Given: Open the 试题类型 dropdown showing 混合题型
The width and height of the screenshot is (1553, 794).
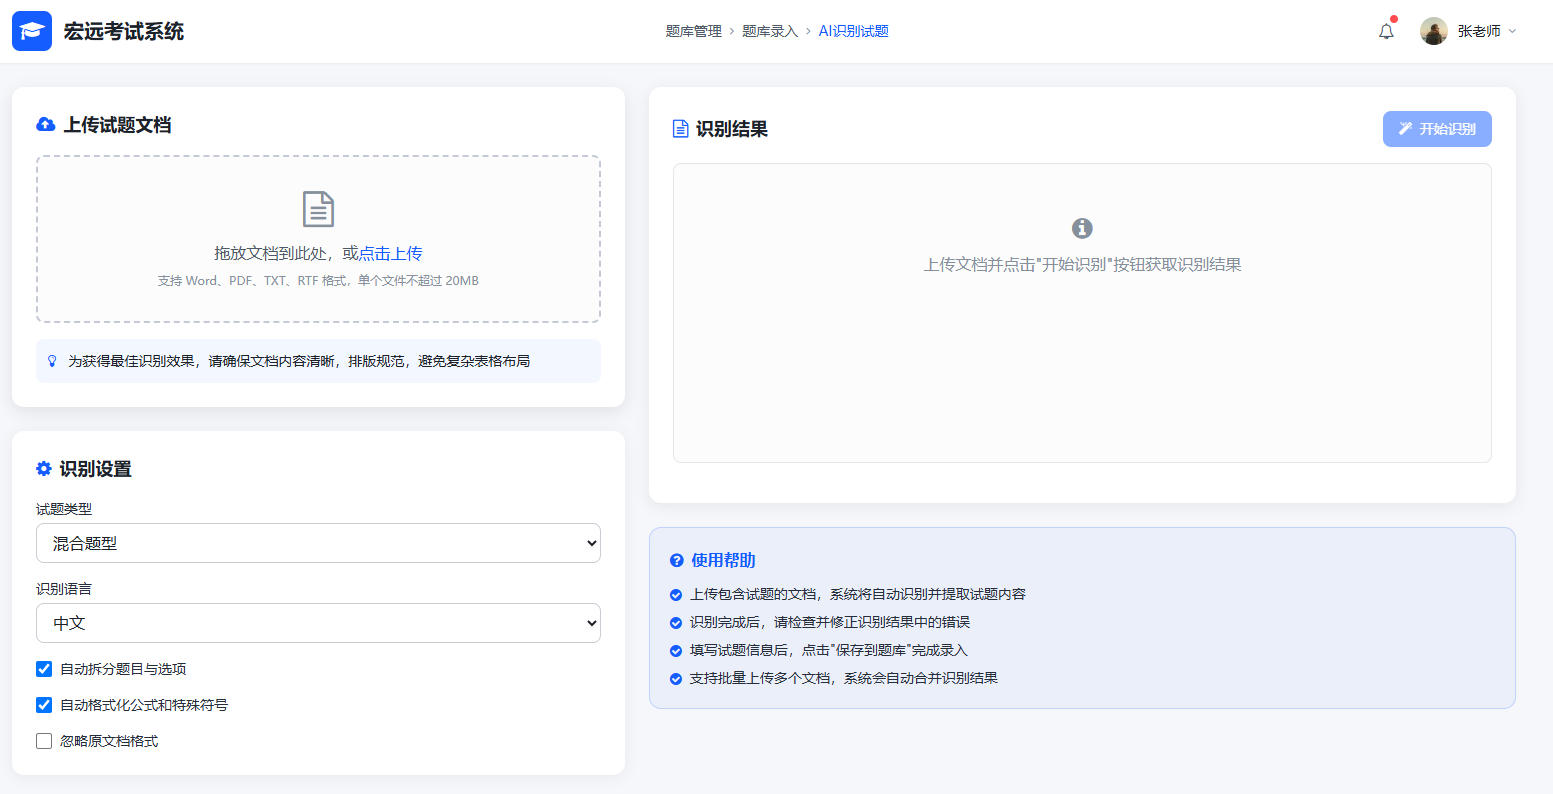Looking at the screenshot, I should [x=318, y=543].
